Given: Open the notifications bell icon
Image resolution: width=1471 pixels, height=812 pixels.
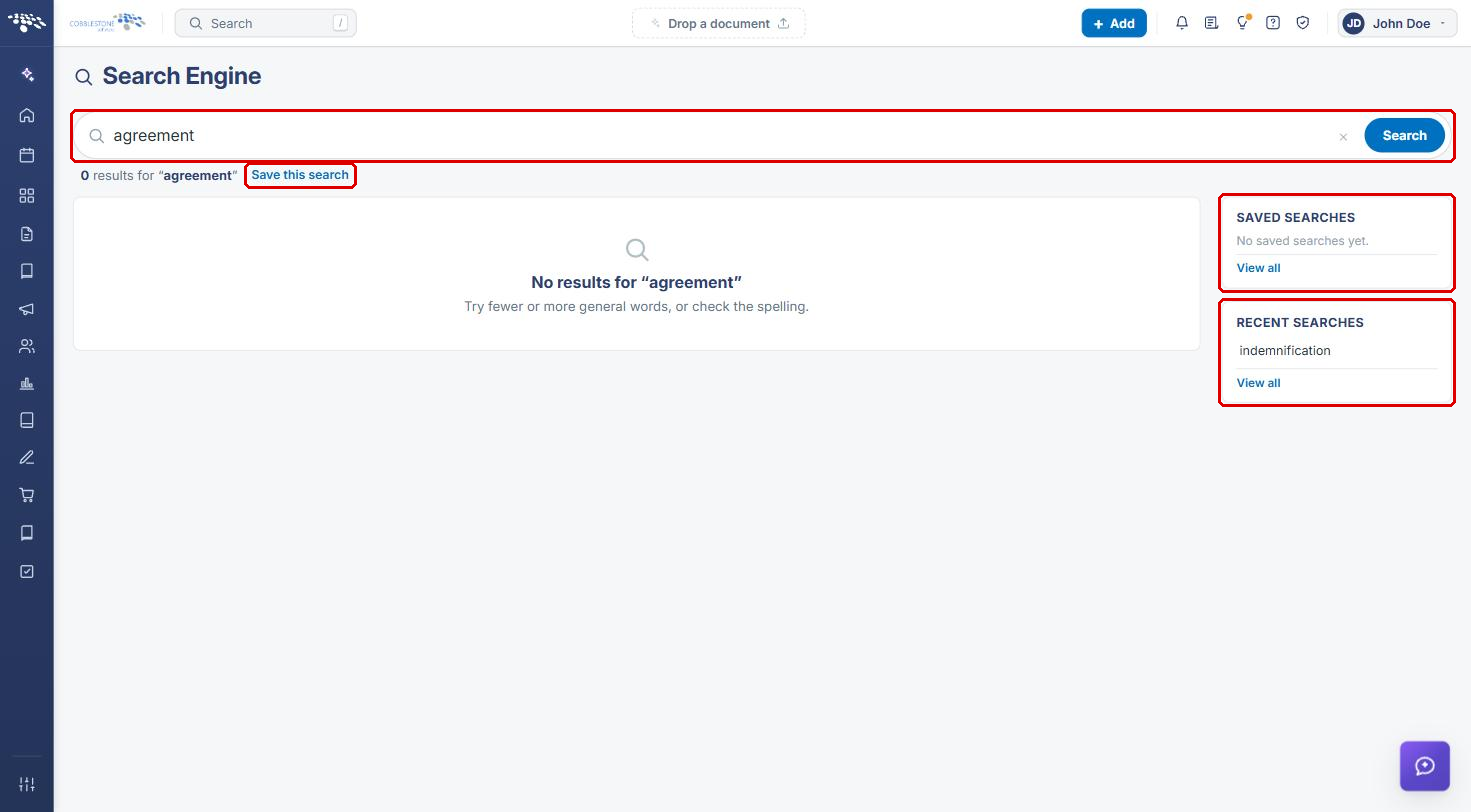Looking at the screenshot, I should click(x=1182, y=23).
